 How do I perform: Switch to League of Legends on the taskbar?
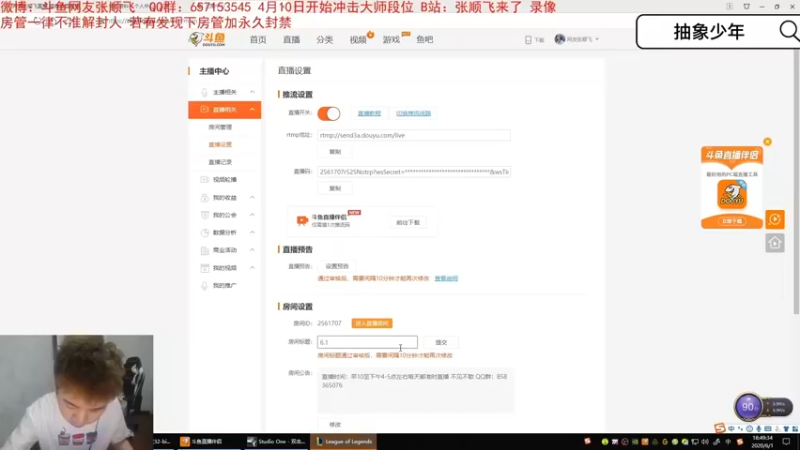click(344, 441)
